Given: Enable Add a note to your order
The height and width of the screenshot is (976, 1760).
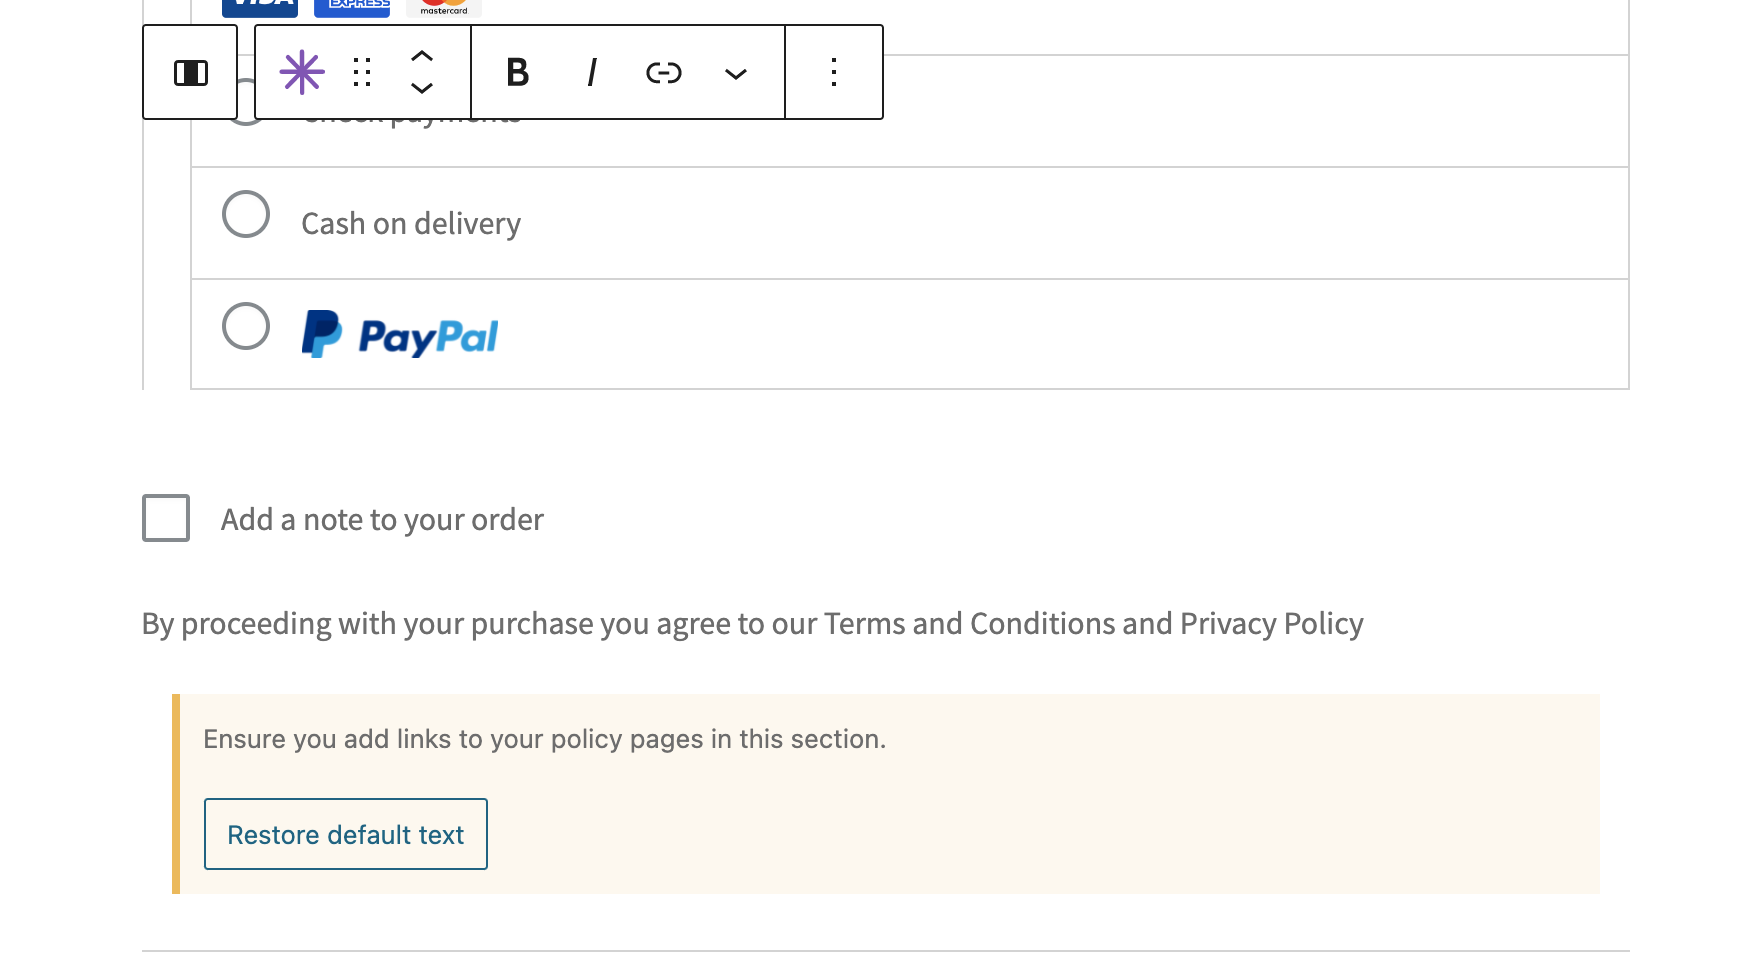Looking at the screenshot, I should (165, 517).
